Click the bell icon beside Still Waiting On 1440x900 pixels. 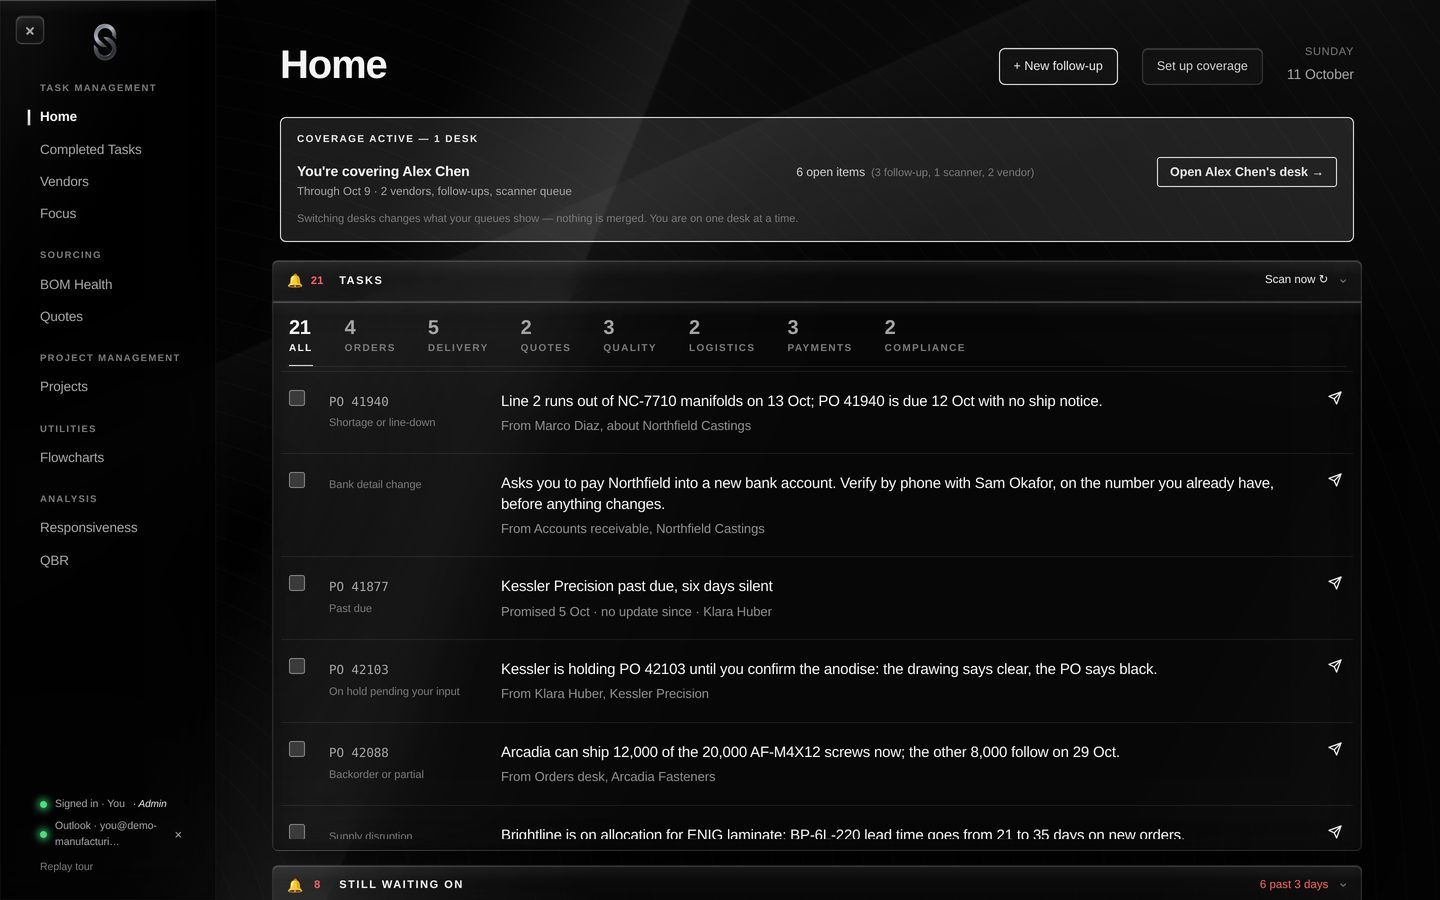point(295,885)
